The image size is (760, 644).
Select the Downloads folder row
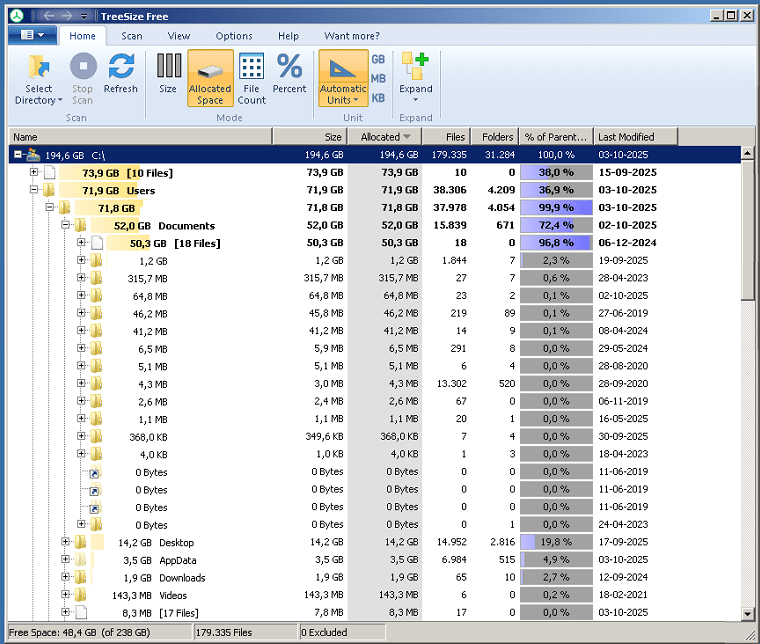coord(182,578)
